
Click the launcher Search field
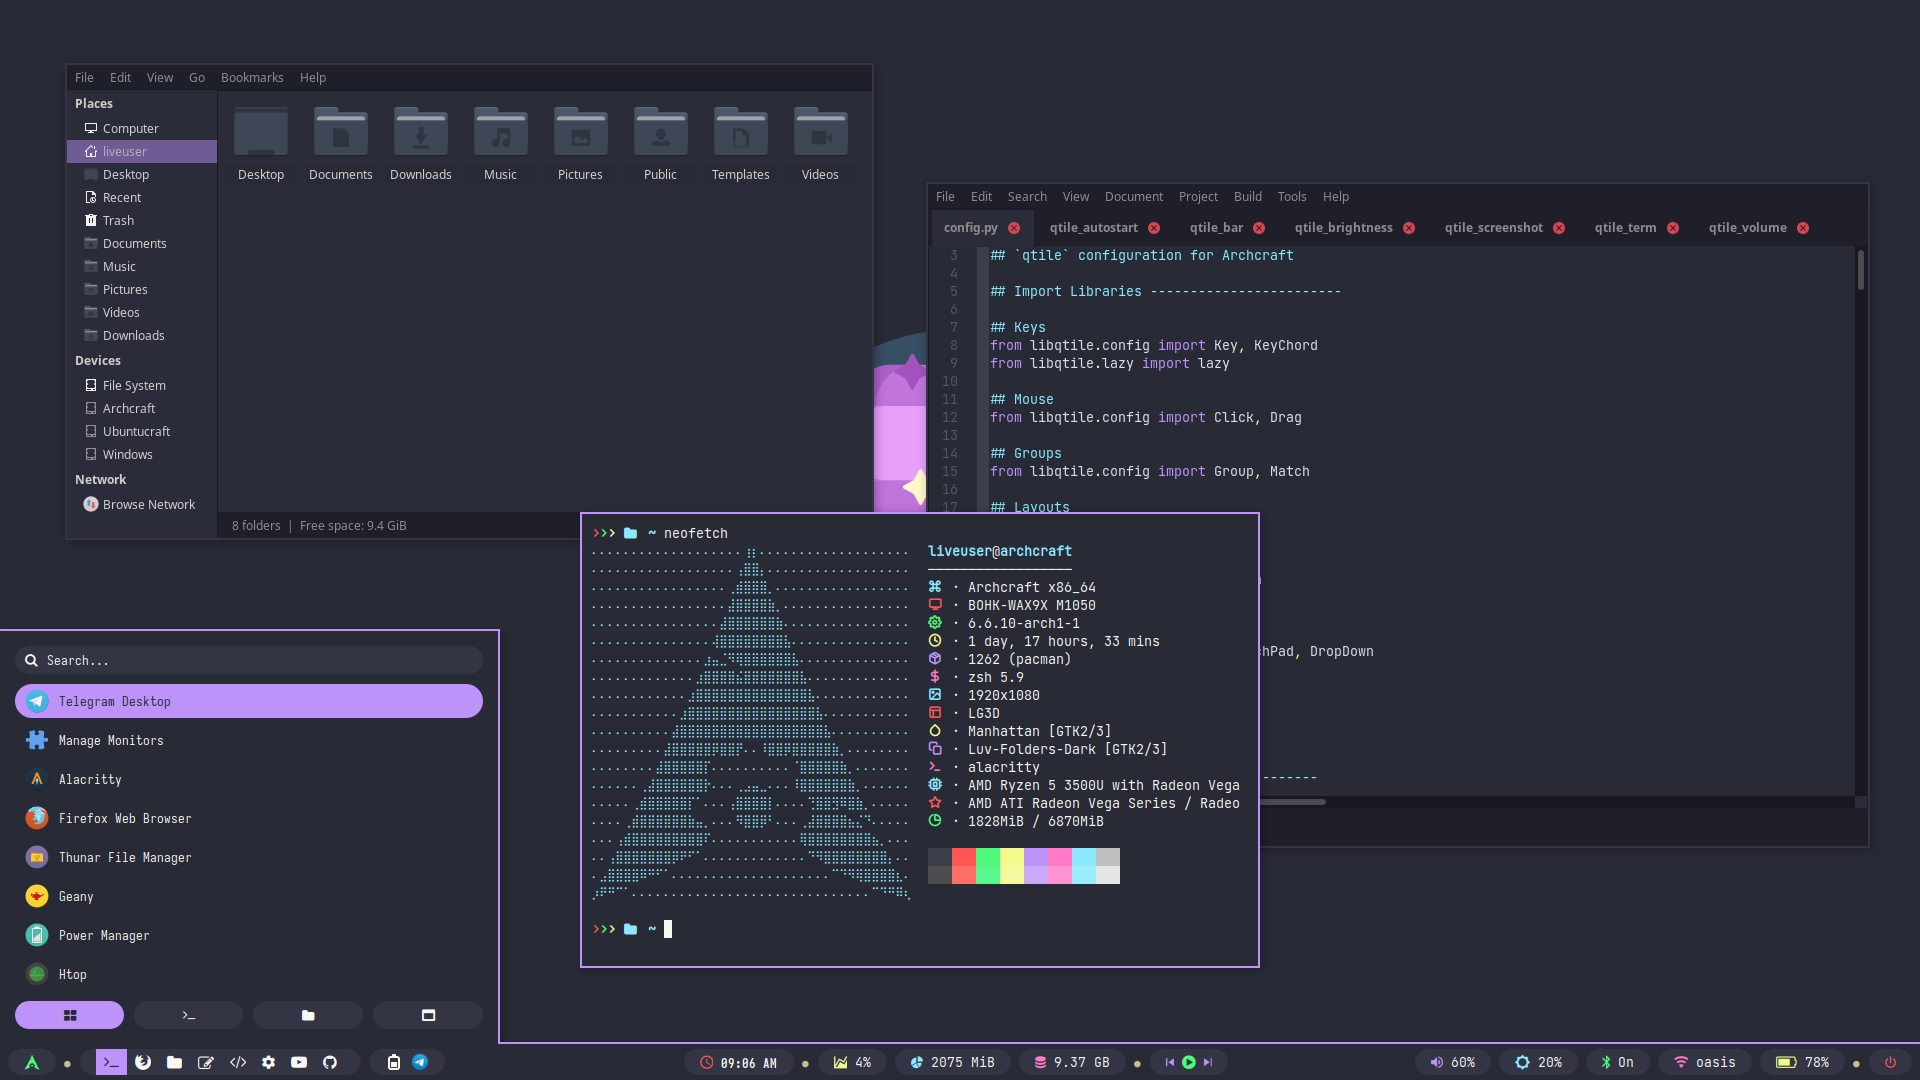tap(250, 660)
